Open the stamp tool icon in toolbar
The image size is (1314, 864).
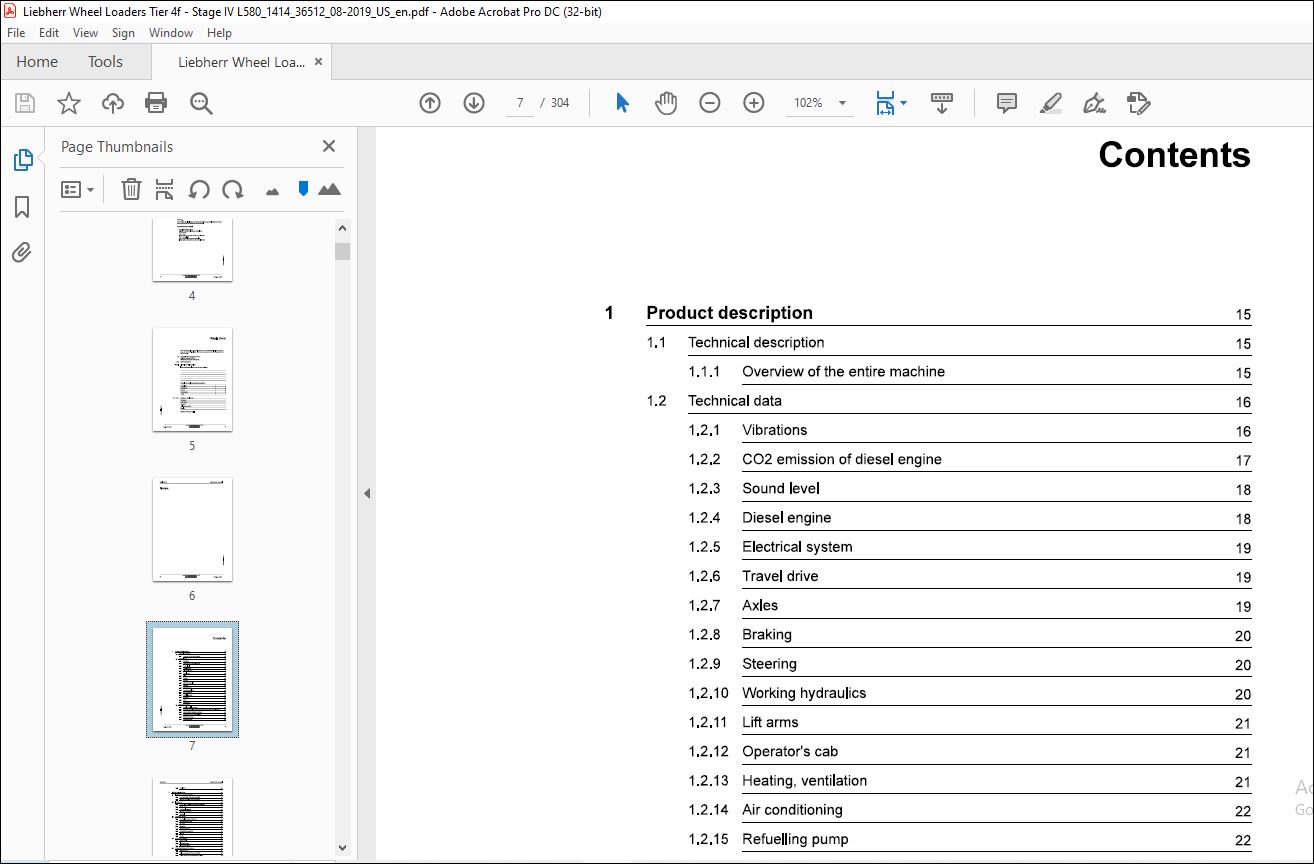click(x=1138, y=103)
